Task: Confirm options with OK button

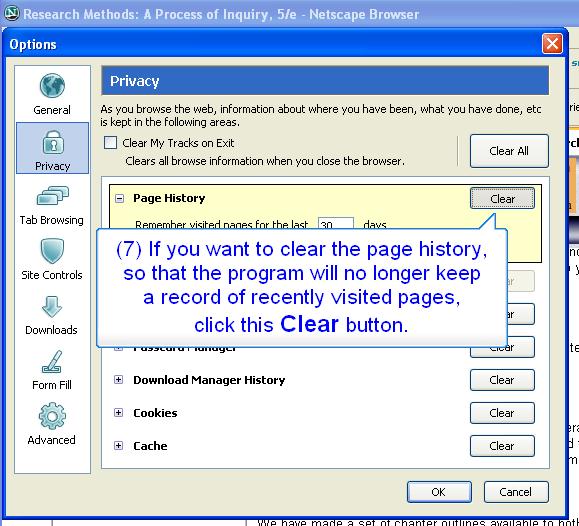Action: pyautogui.click(x=439, y=492)
